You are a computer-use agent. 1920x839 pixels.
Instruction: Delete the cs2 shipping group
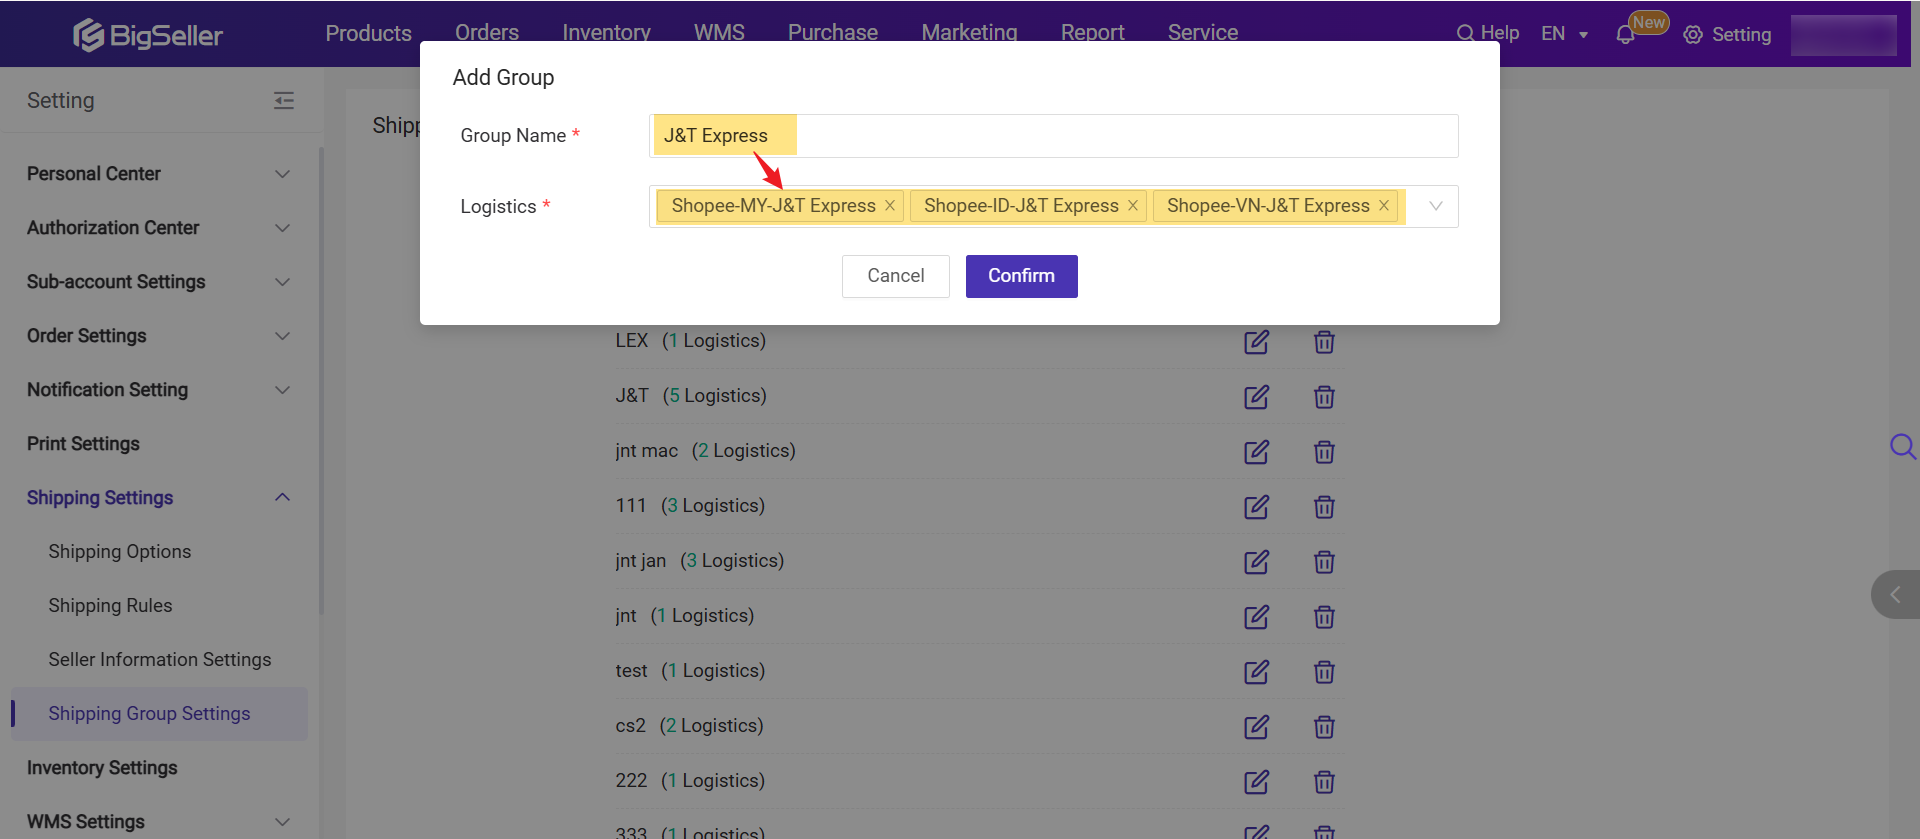(1324, 727)
